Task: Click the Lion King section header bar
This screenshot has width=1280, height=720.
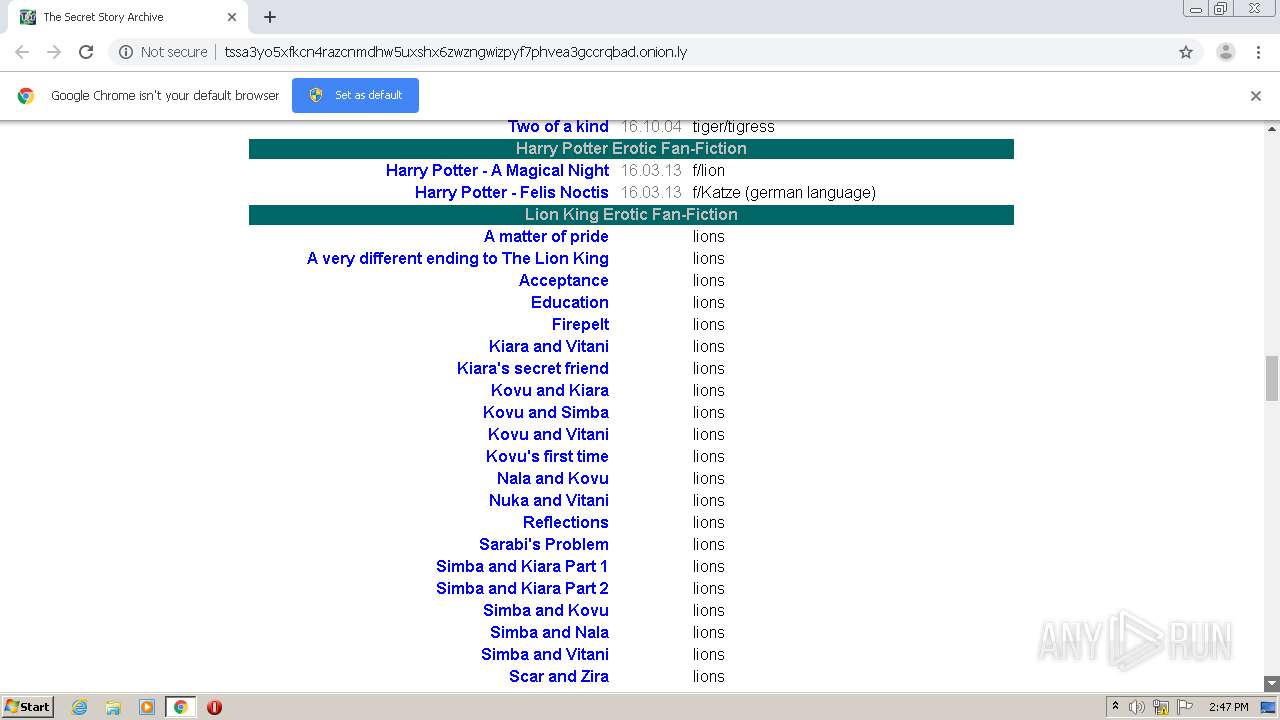Action: pos(631,214)
